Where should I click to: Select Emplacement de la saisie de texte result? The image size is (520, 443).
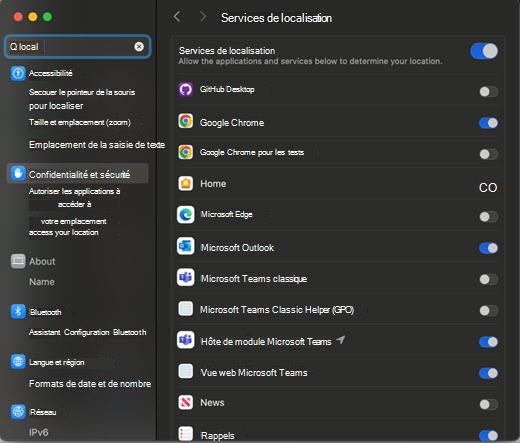97,145
